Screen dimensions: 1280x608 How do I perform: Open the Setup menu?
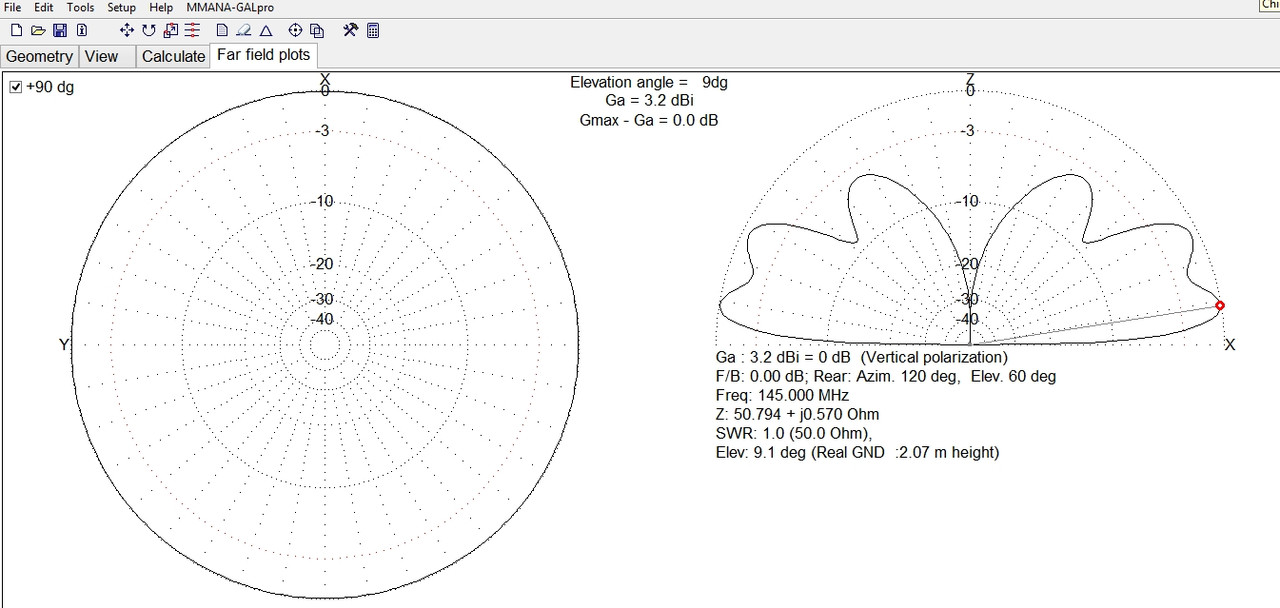(121, 7)
